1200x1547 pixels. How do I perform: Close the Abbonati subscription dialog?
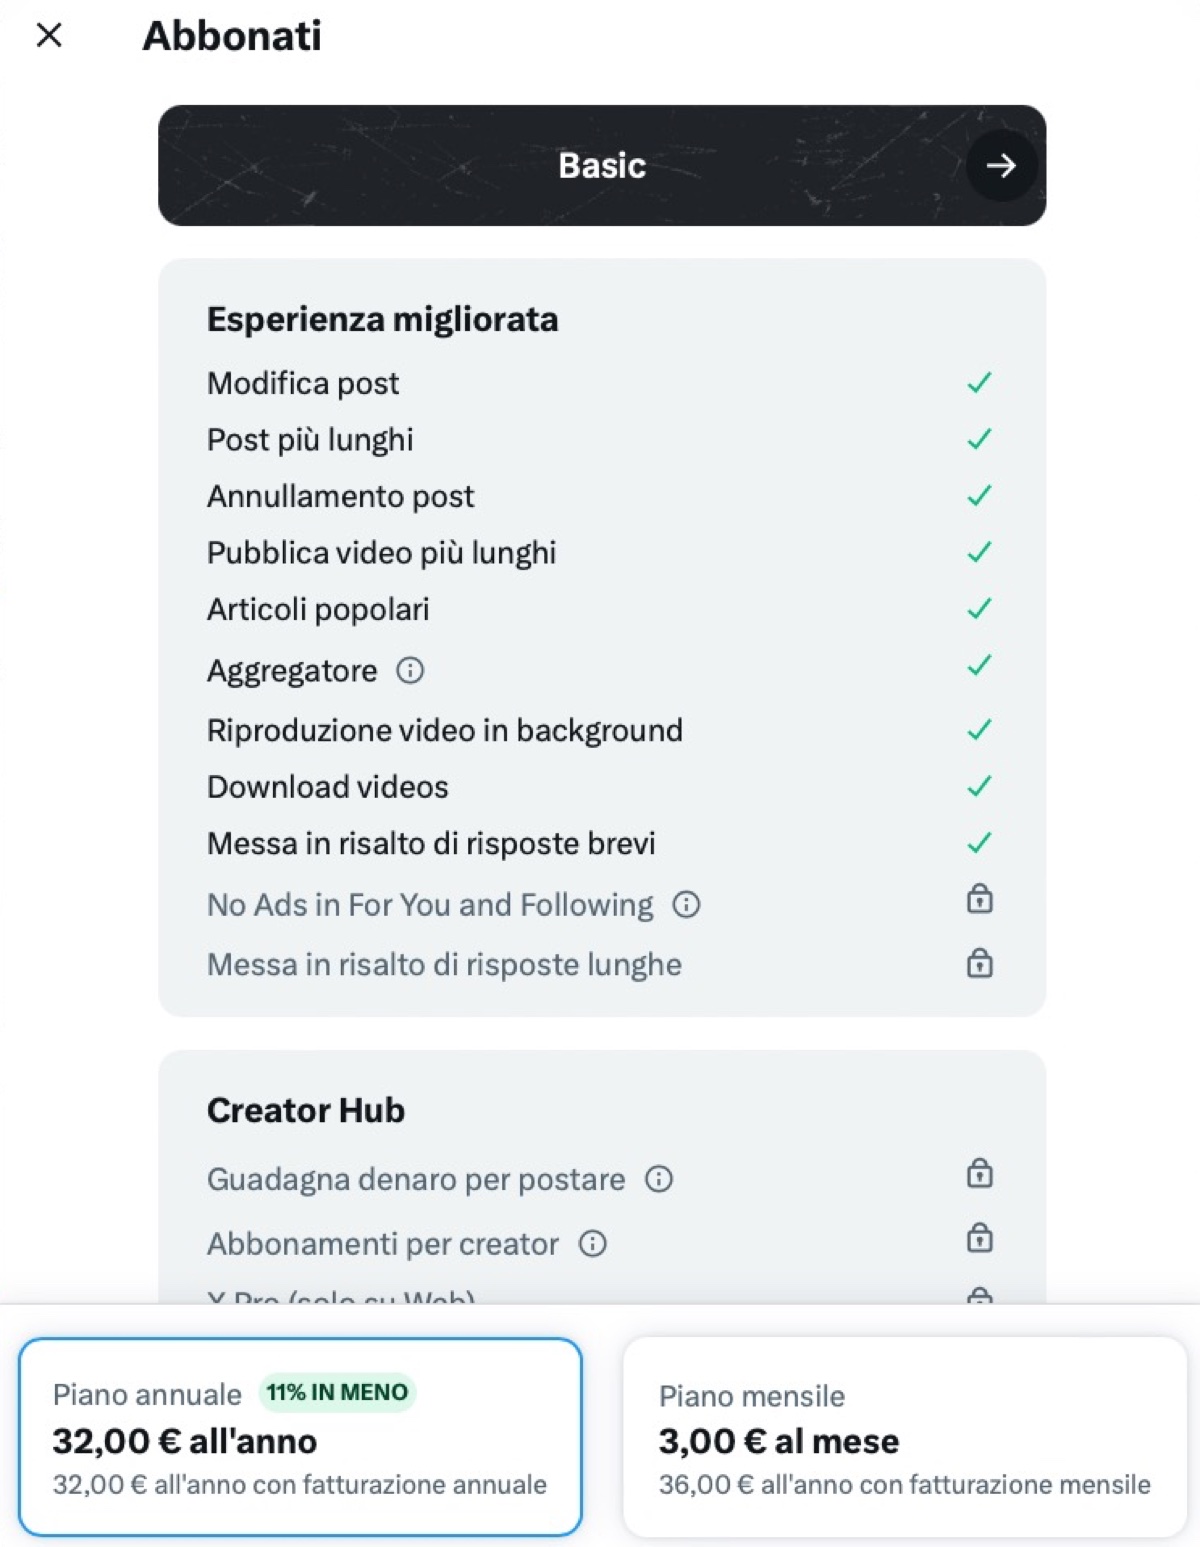(49, 35)
